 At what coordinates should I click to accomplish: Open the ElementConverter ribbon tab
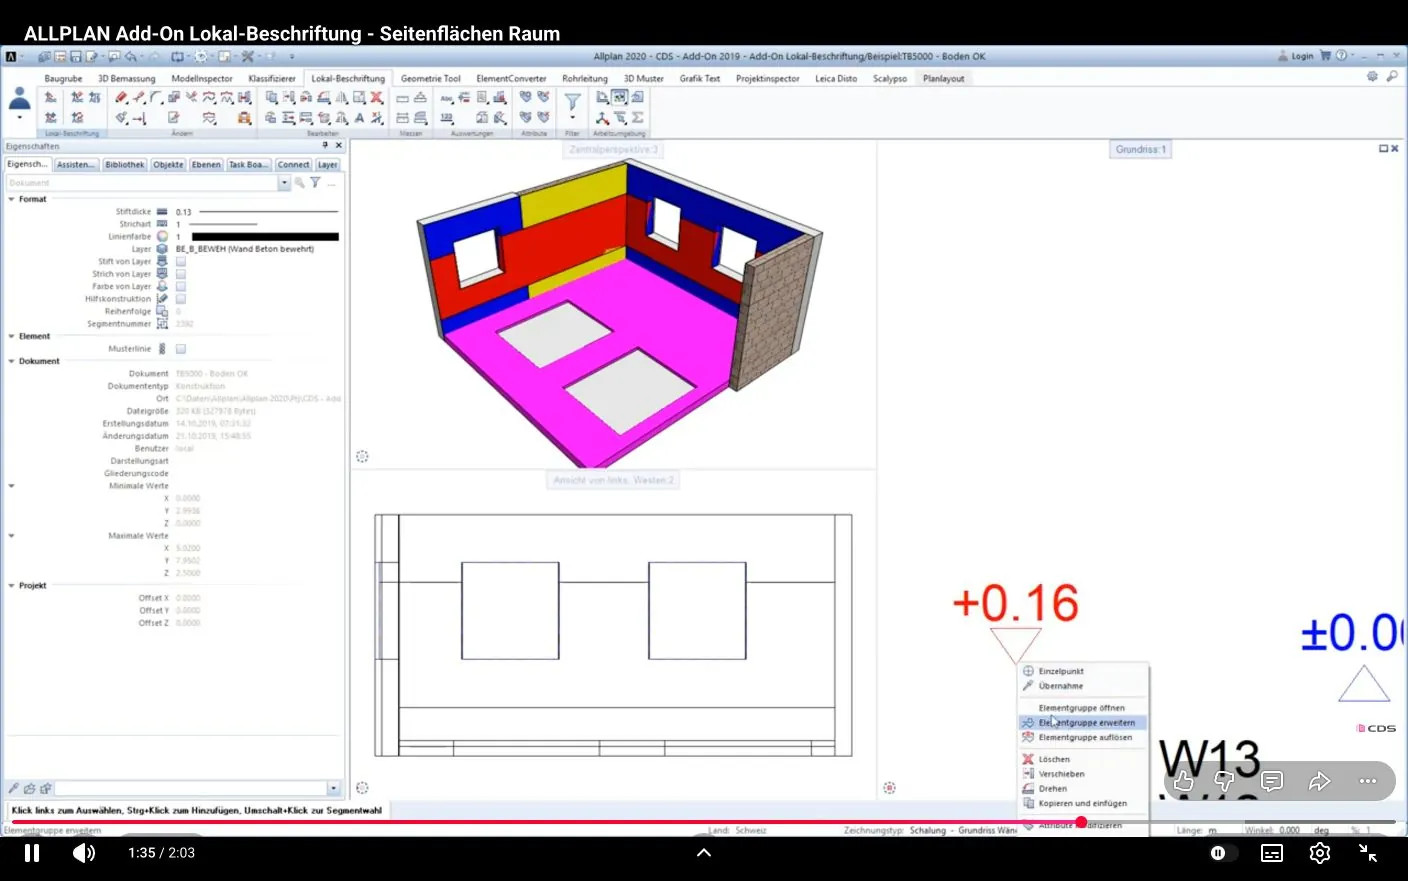point(511,78)
